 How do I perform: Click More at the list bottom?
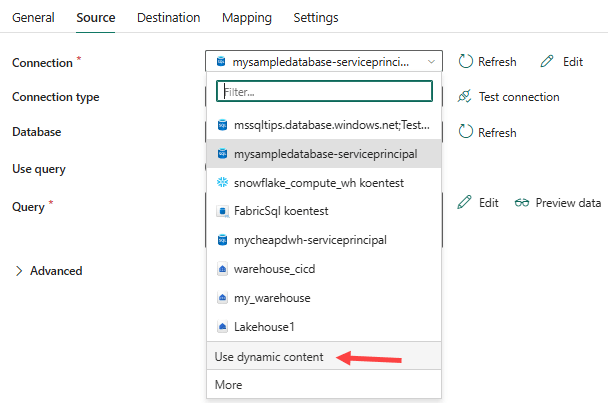pyautogui.click(x=229, y=385)
